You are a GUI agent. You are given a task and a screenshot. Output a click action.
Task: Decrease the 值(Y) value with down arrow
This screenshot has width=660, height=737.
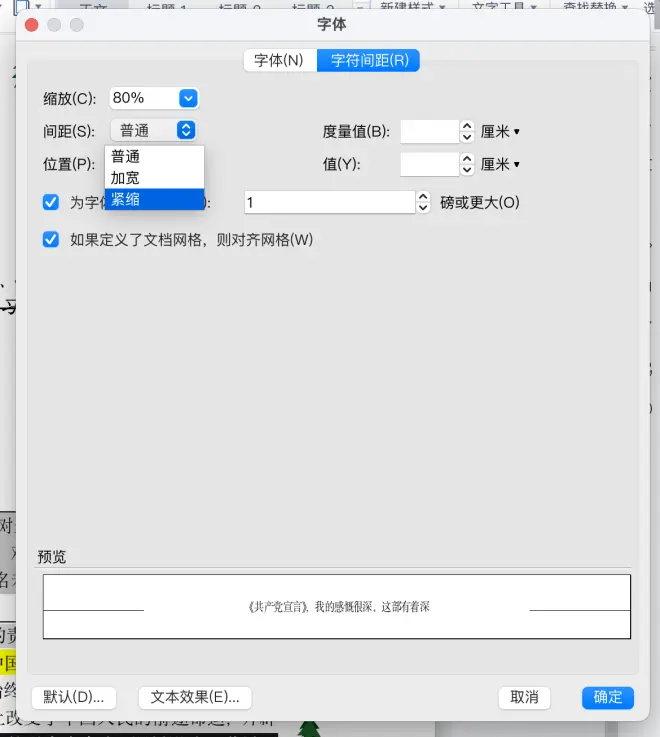(467, 170)
